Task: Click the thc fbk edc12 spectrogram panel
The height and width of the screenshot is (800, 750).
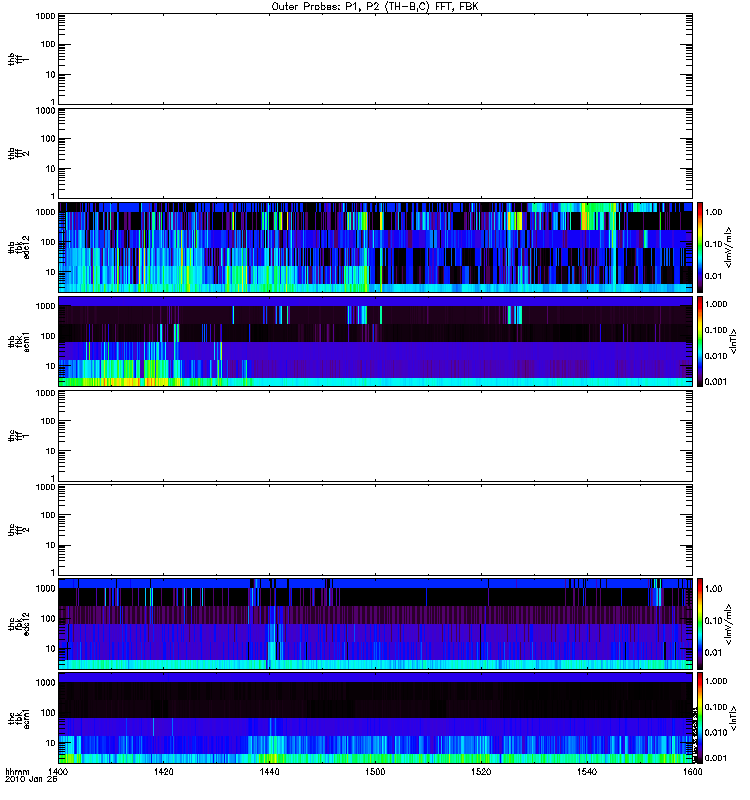Action: pos(376,624)
